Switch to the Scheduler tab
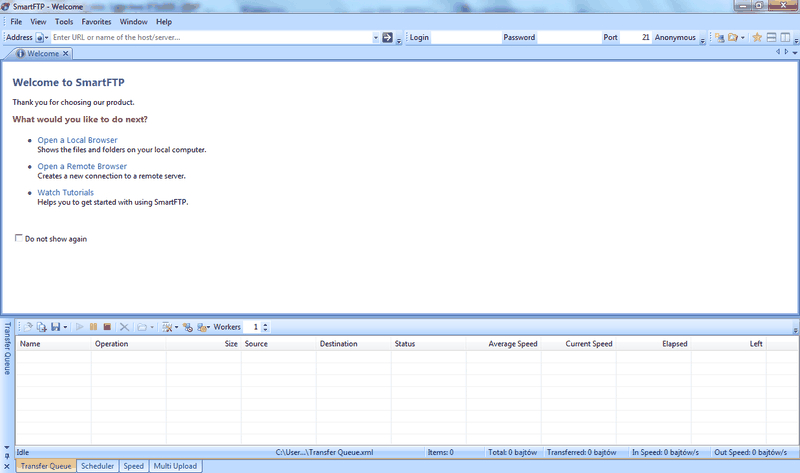Image resolution: width=800 pixels, height=473 pixels. click(97, 466)
